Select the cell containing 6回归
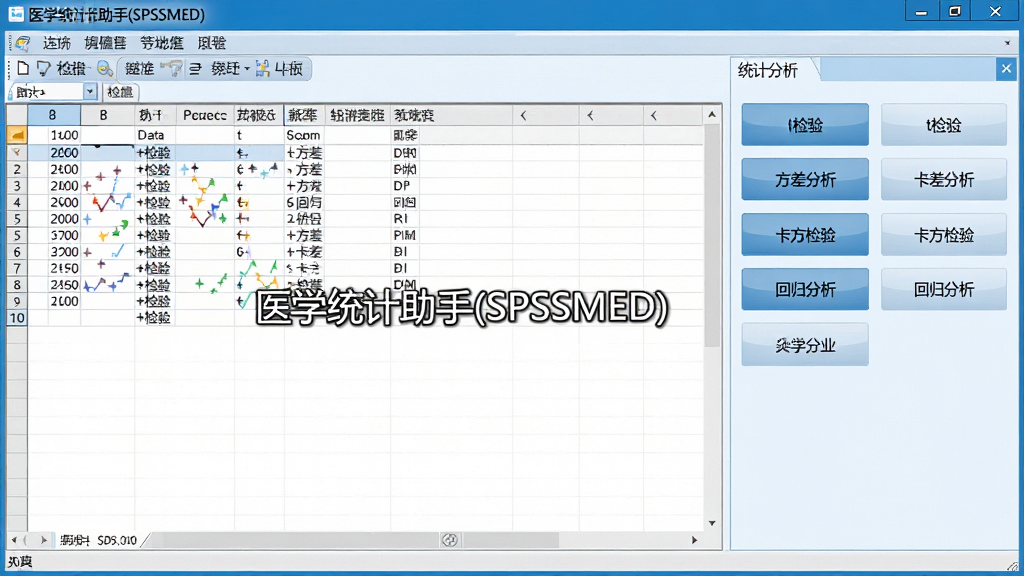 pos(304,202)
